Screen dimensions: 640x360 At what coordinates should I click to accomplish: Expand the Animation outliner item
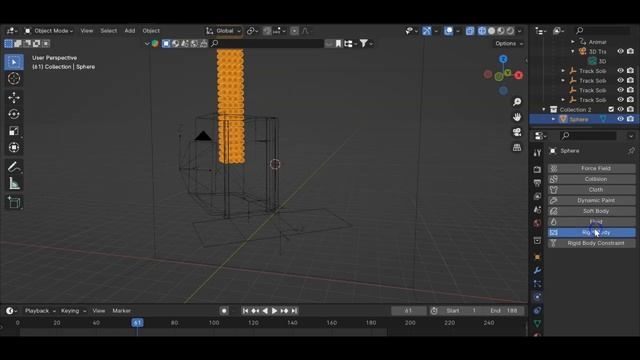(x=573, y=42)
